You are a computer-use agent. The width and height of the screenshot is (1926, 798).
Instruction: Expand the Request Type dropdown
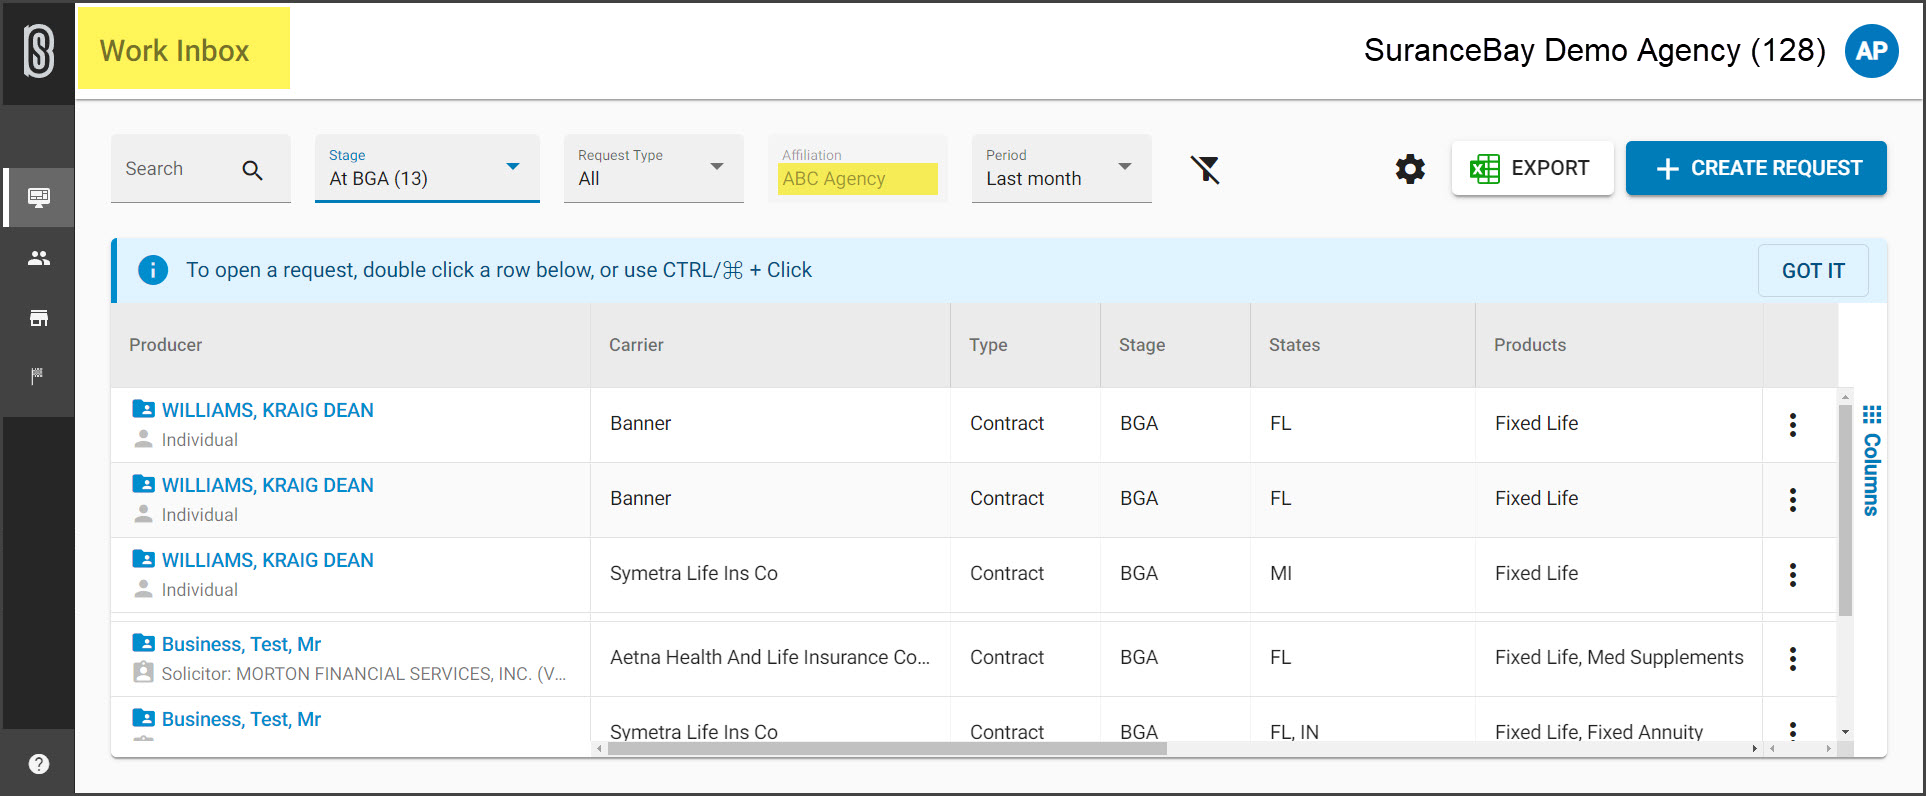pyautogui.click(x=653, y=168)
